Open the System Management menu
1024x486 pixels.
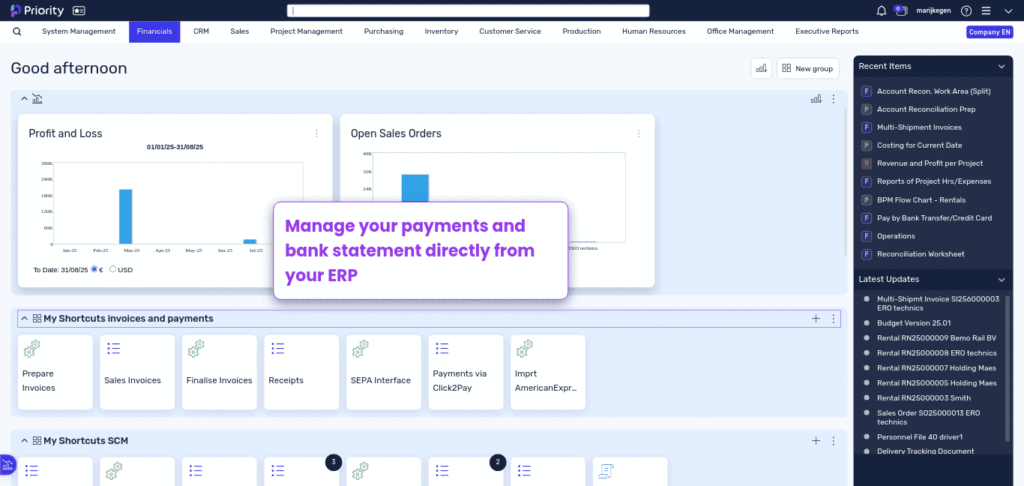tap(79, 31)
